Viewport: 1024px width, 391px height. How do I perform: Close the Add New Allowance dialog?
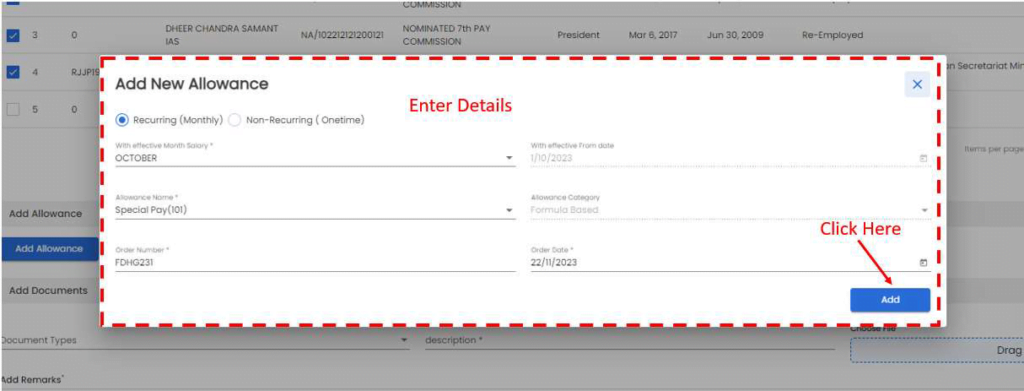917,84
